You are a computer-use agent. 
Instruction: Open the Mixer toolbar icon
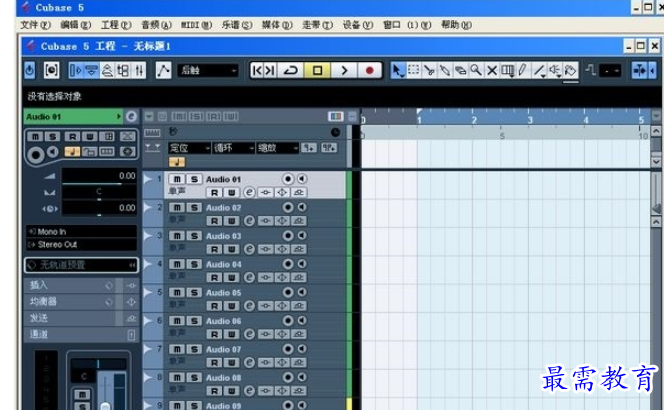pos(139,70)
